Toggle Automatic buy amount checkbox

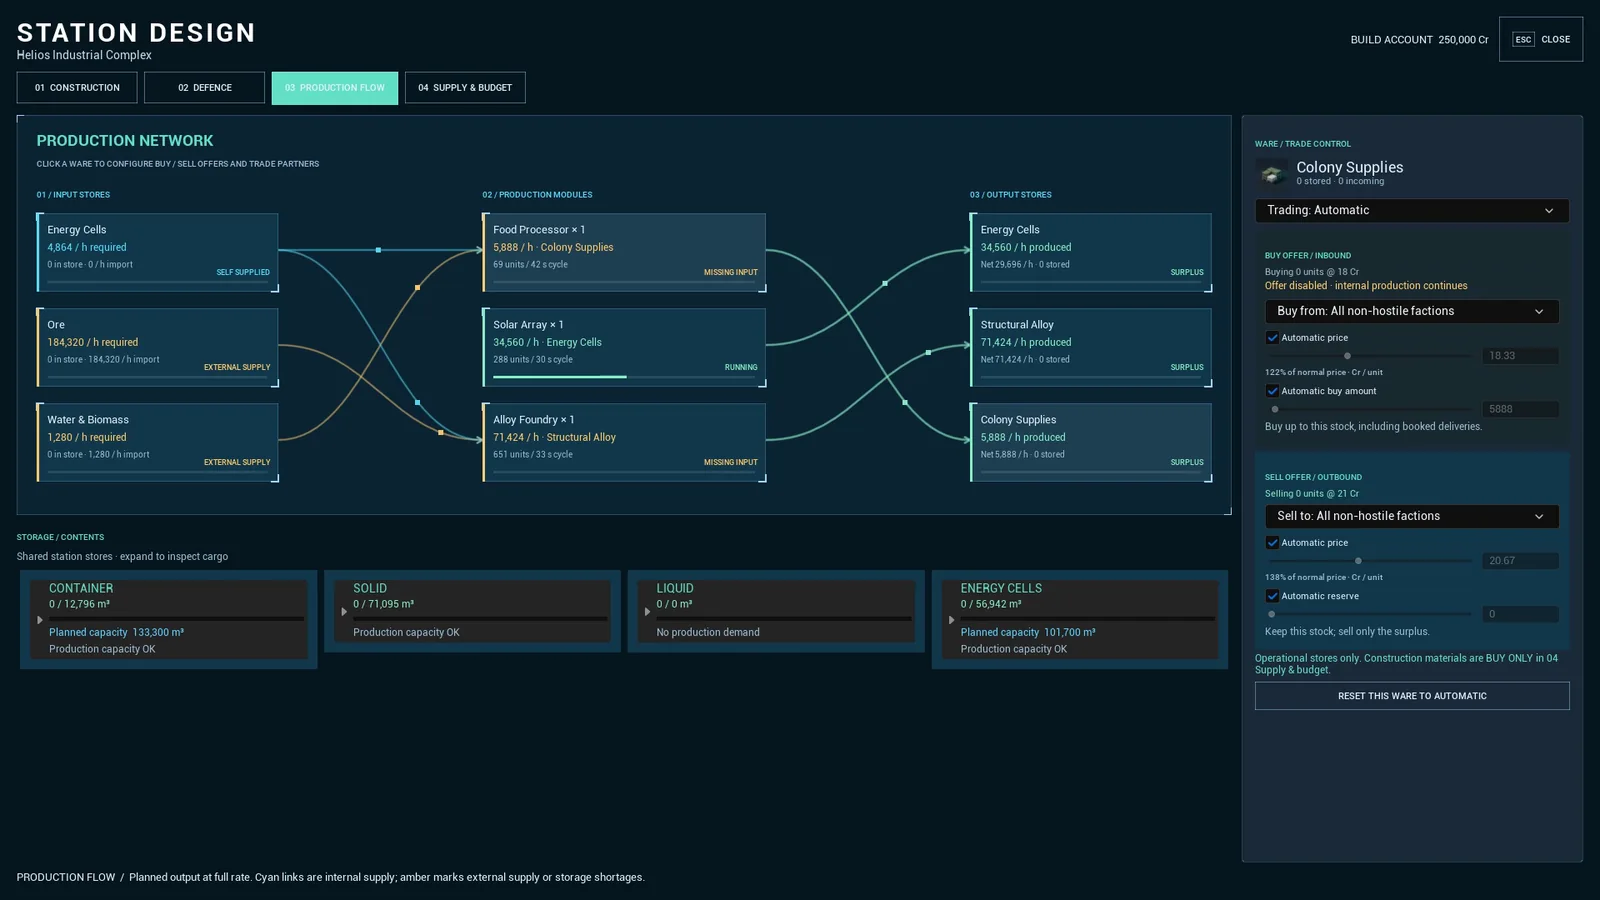coord(1272,391)
